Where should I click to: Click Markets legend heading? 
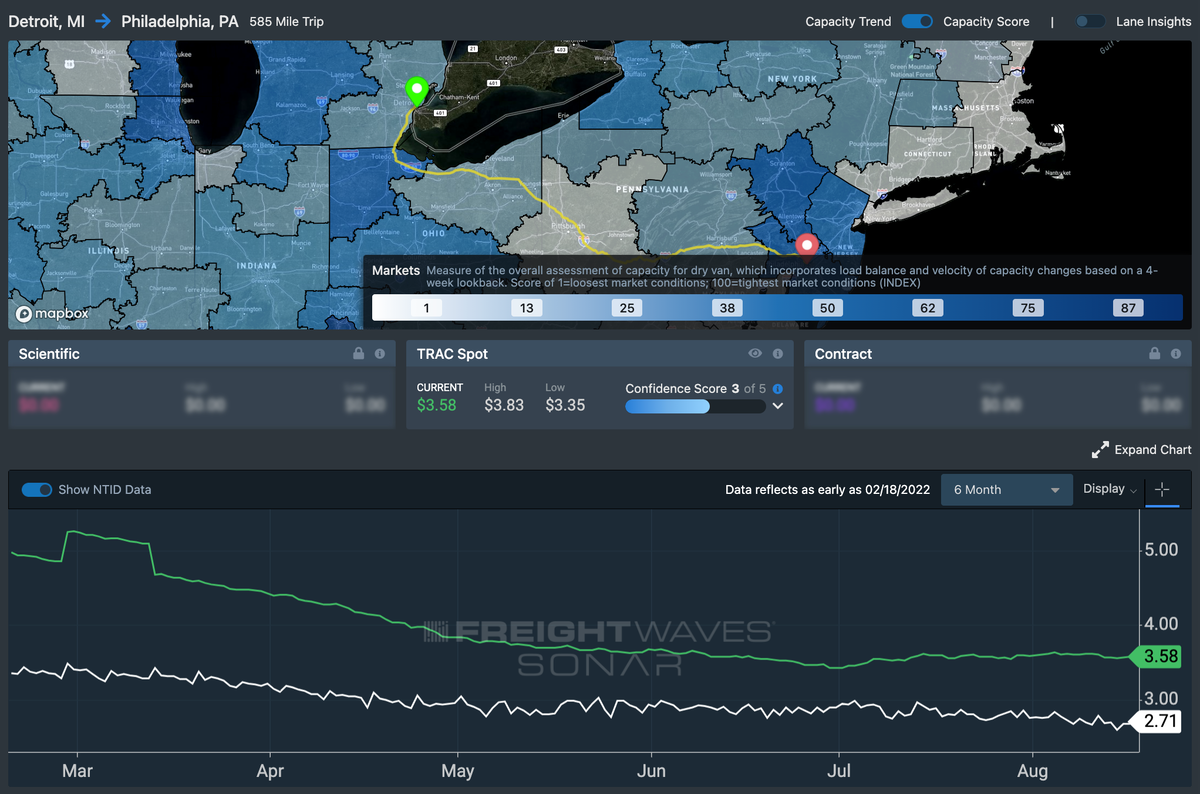pos(396,271)
